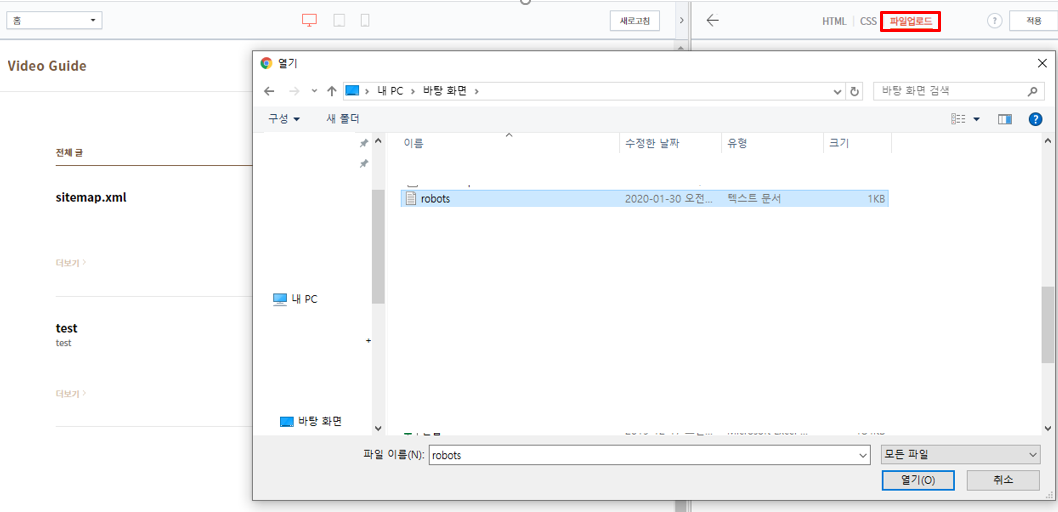Screen dimensions: 1058x512
Task: Close the 열기 file dialog
Action: [1042, 63]
